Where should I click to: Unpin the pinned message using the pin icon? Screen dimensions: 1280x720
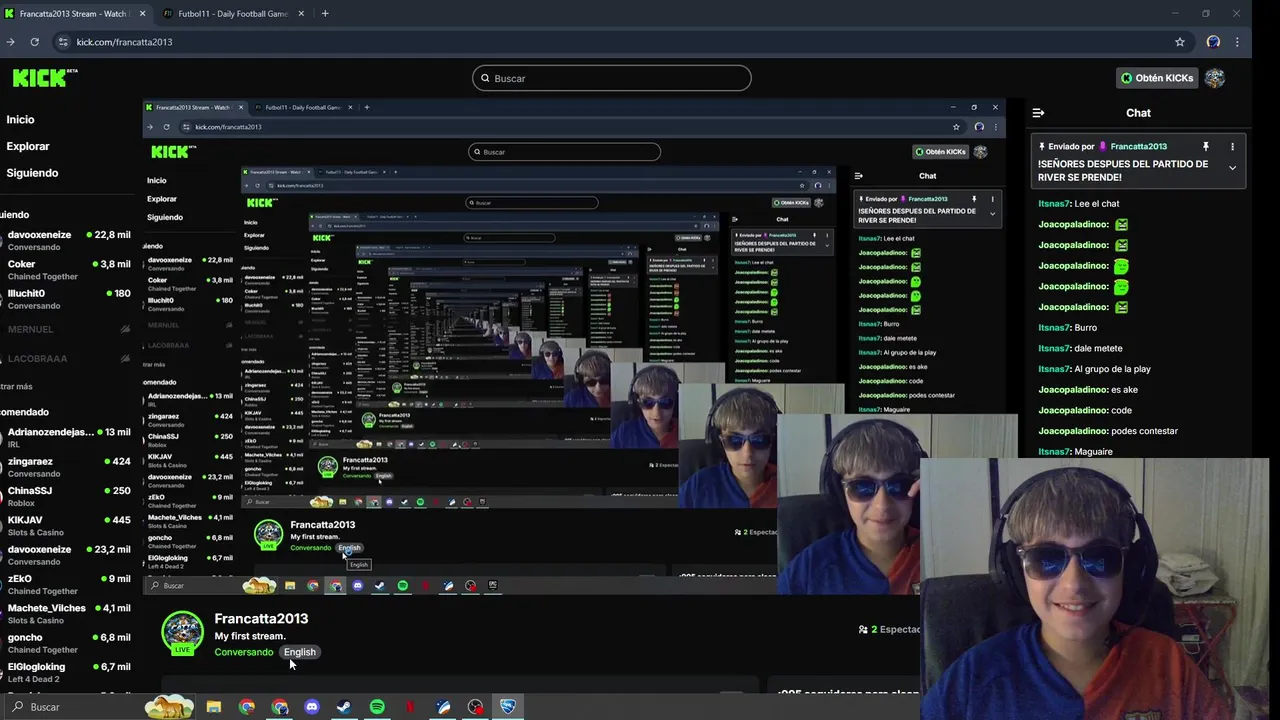tap(1205, 146)
